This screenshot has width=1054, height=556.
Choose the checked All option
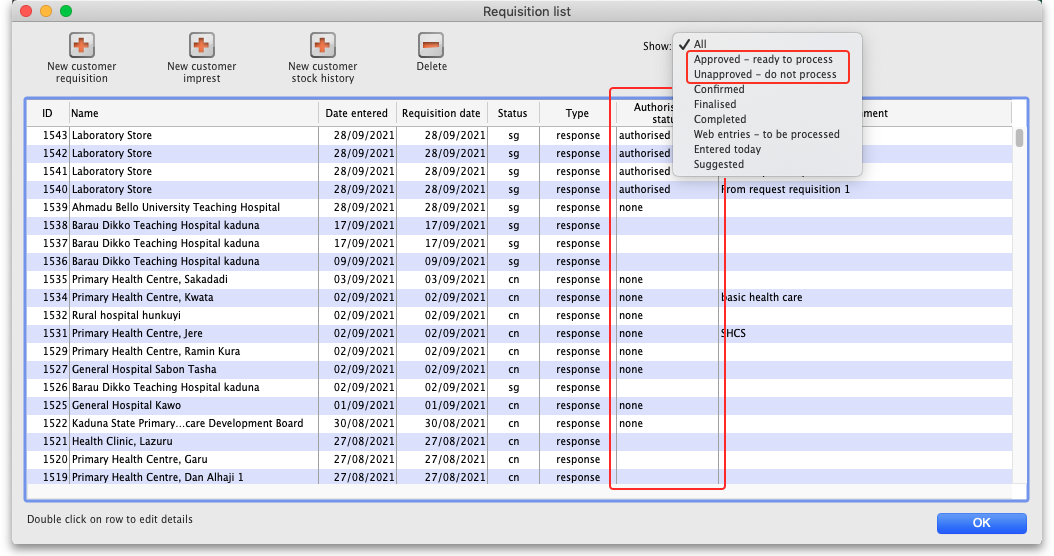(700, 45)
